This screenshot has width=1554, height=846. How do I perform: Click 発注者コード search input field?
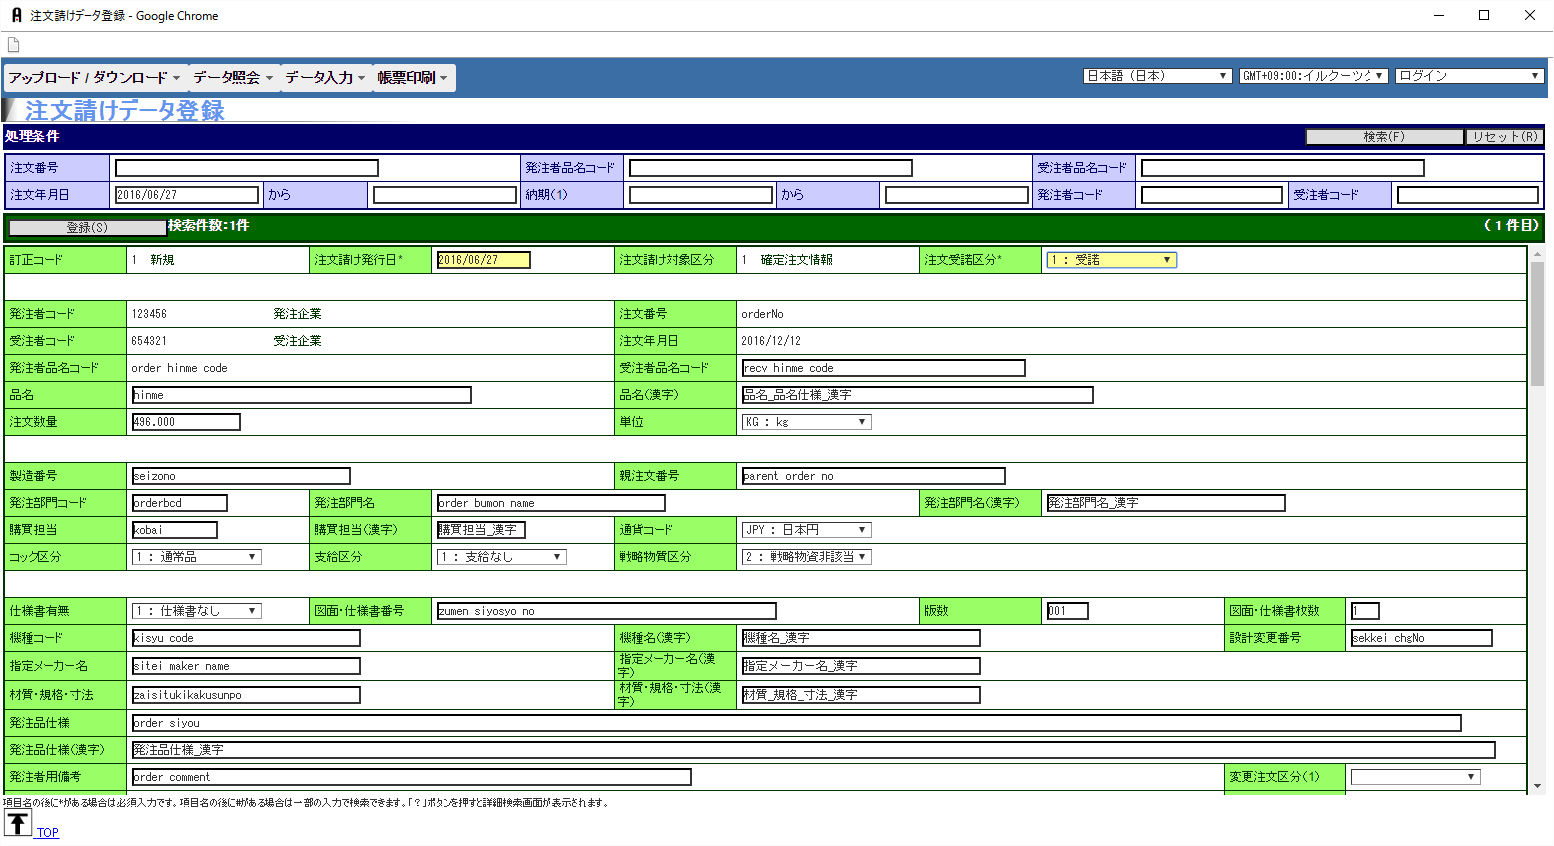click(x=1212, y=195)
